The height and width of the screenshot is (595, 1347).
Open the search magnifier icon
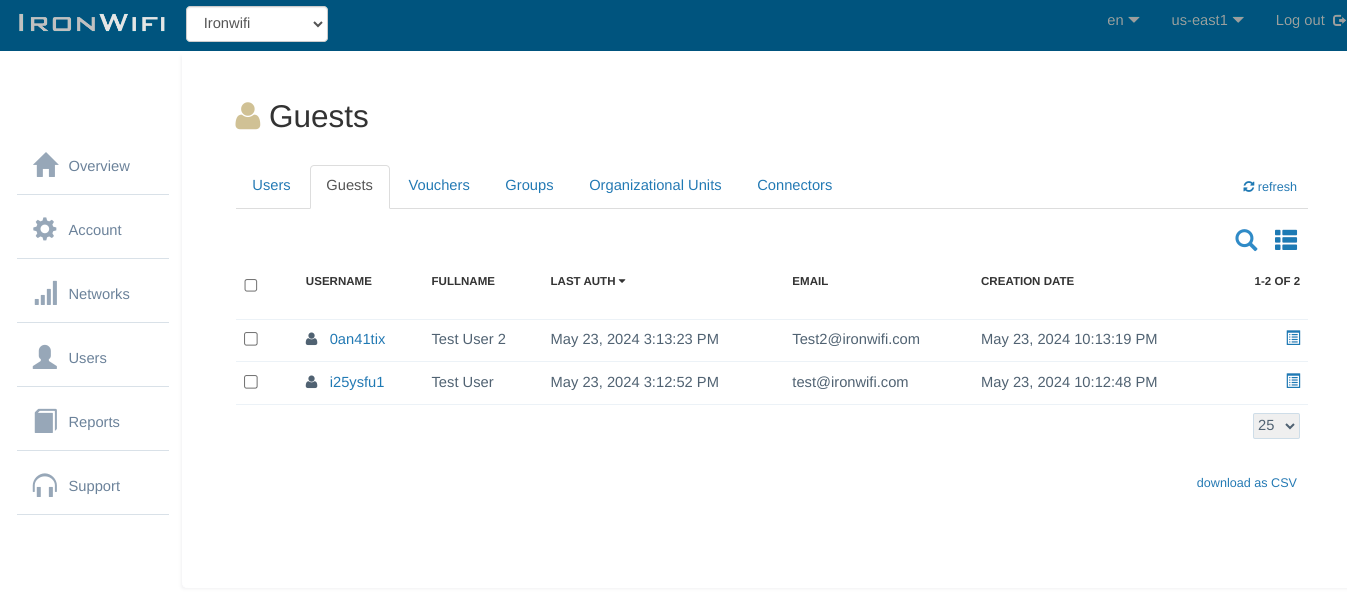click(x=1245, y=240)
